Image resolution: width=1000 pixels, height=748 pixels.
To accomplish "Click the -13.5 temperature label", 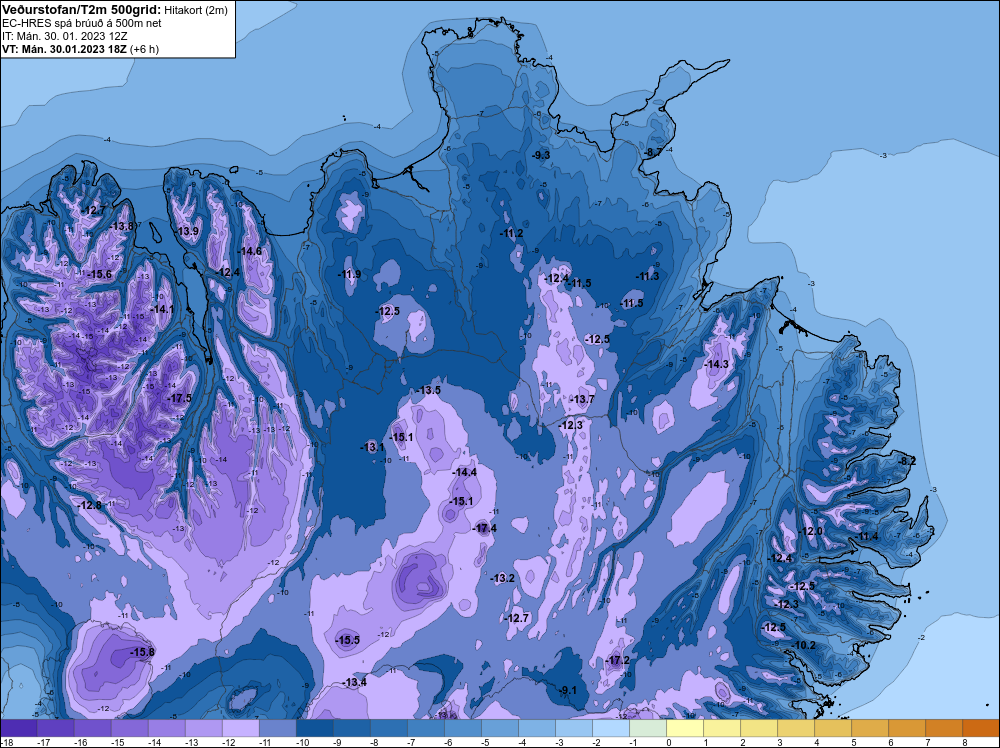I will pos(429,390).
